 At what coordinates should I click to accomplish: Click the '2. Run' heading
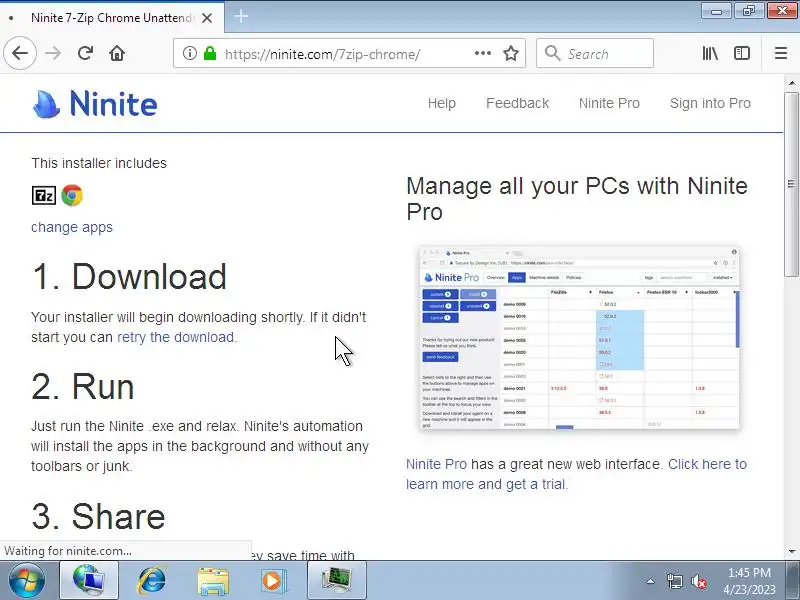tap(83, 386)
